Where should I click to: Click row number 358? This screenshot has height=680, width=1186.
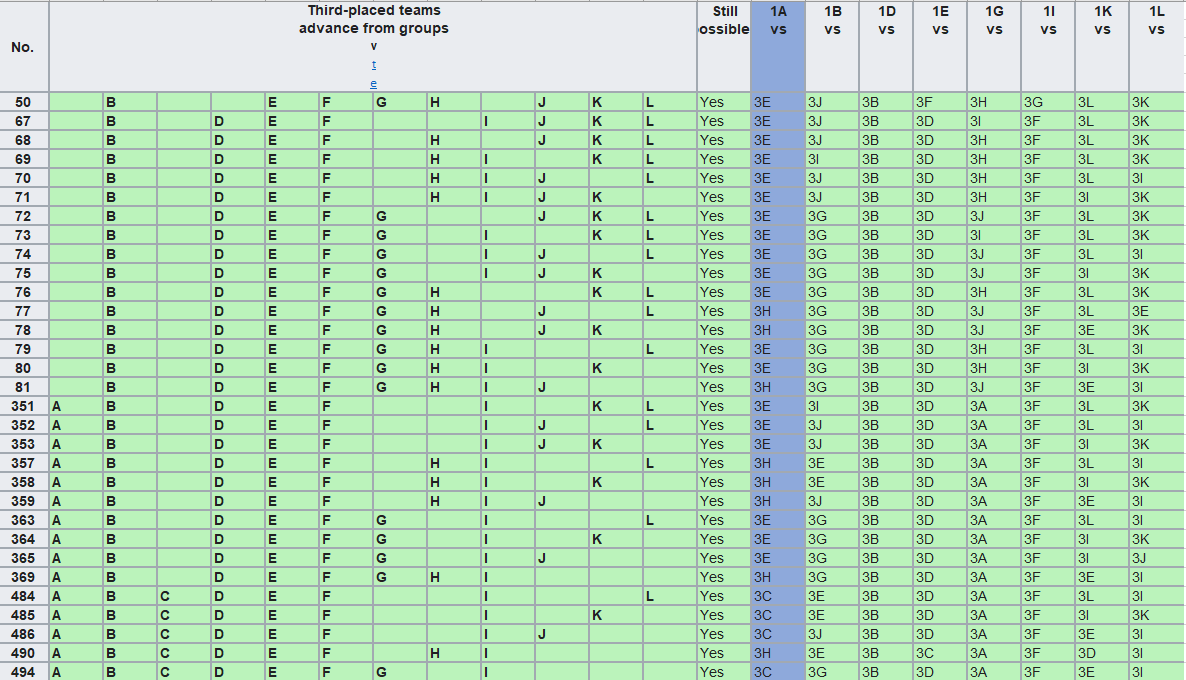pyautogui.click(x=23, y=482)
